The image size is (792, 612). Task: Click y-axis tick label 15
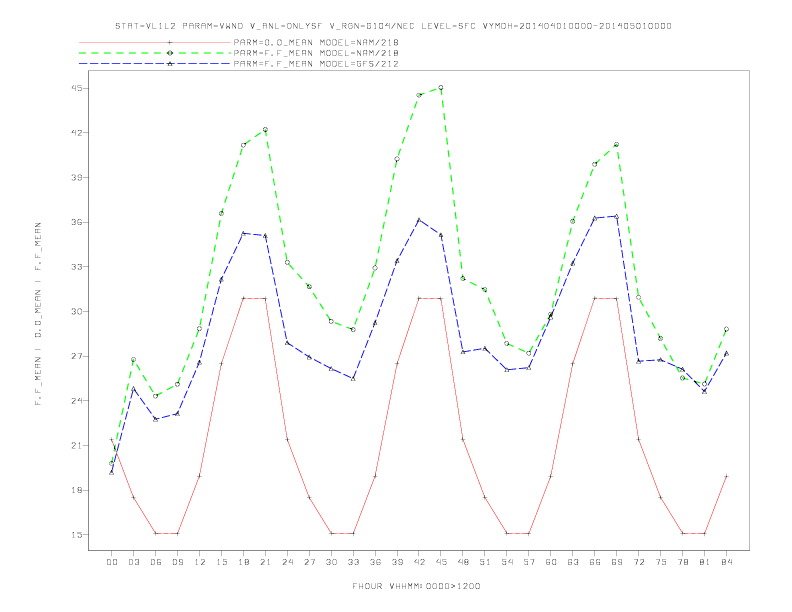click(77, 535)
